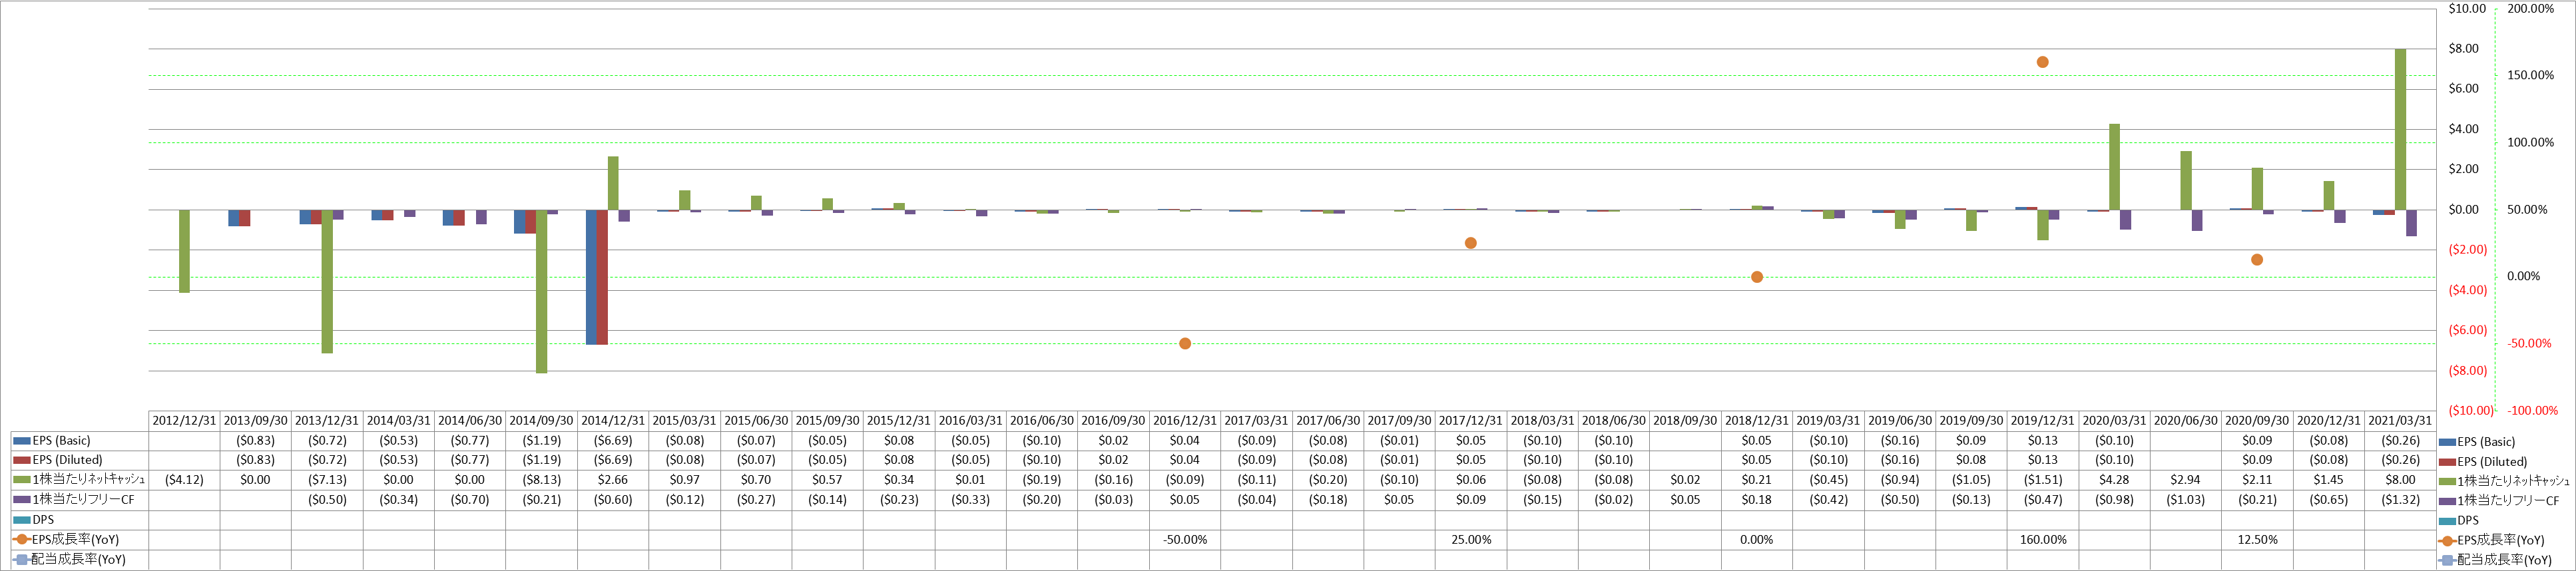This screenshot has width=2576, height=571.
Task: Select the orange 0.00% marker above 2018/12/31
Action: tap(1757, 277)
